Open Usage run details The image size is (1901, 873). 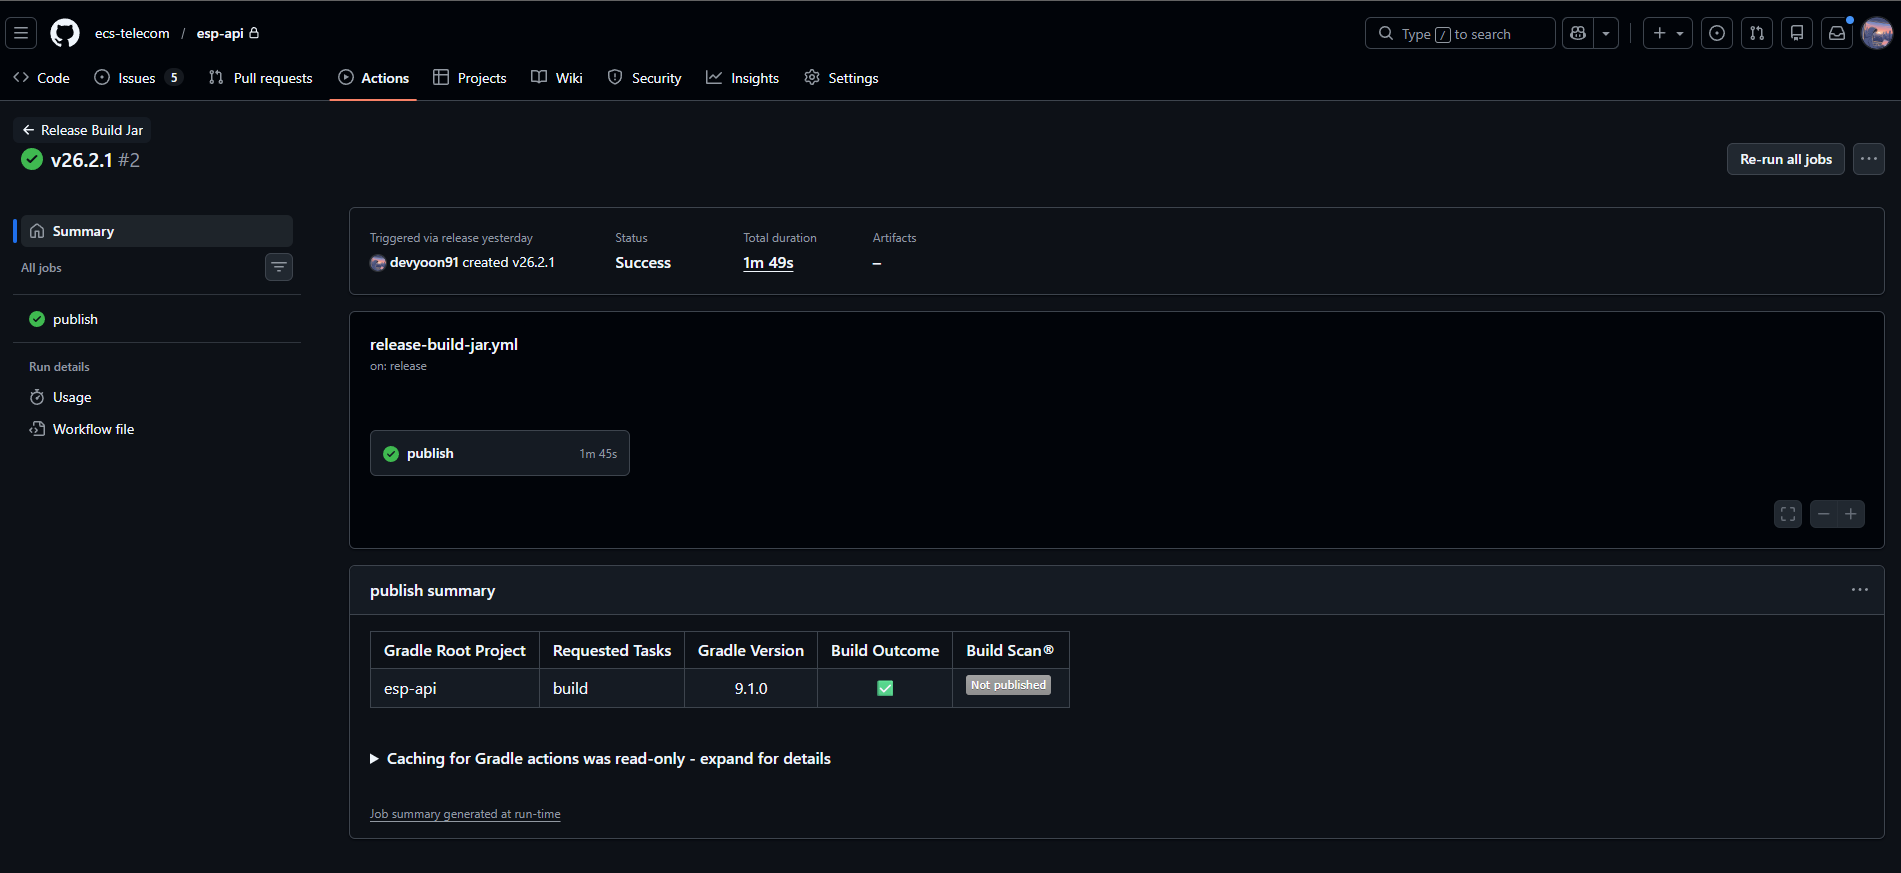(x=157, y=397)
